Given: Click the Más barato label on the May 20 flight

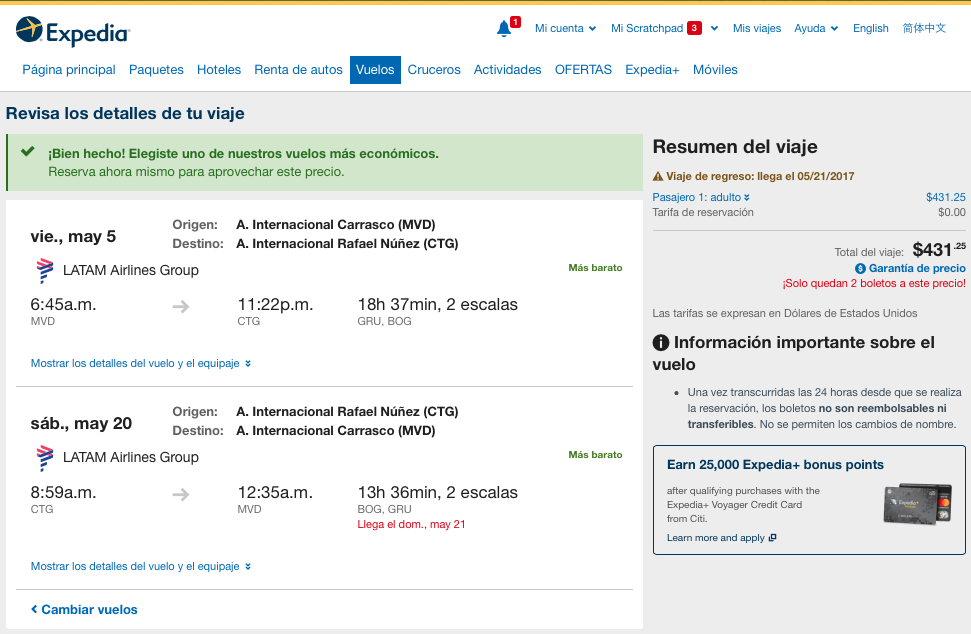Looking at the screenshot, I should pos(595,455).
